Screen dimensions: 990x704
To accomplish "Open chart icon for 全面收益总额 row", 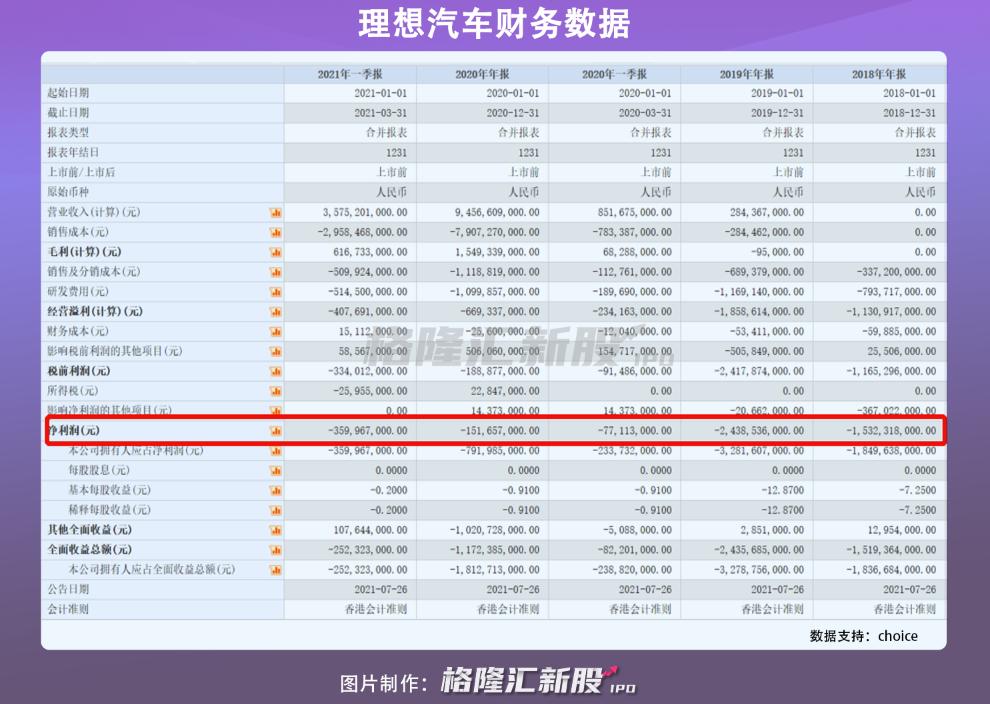I will [x=275, y=551].
